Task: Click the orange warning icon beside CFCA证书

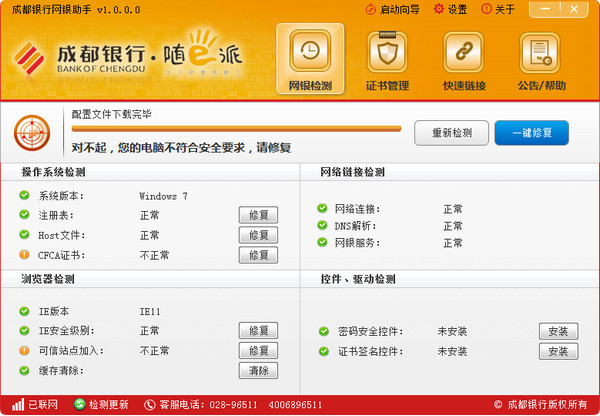Action: pyautogui.click(x=24, y=254)
